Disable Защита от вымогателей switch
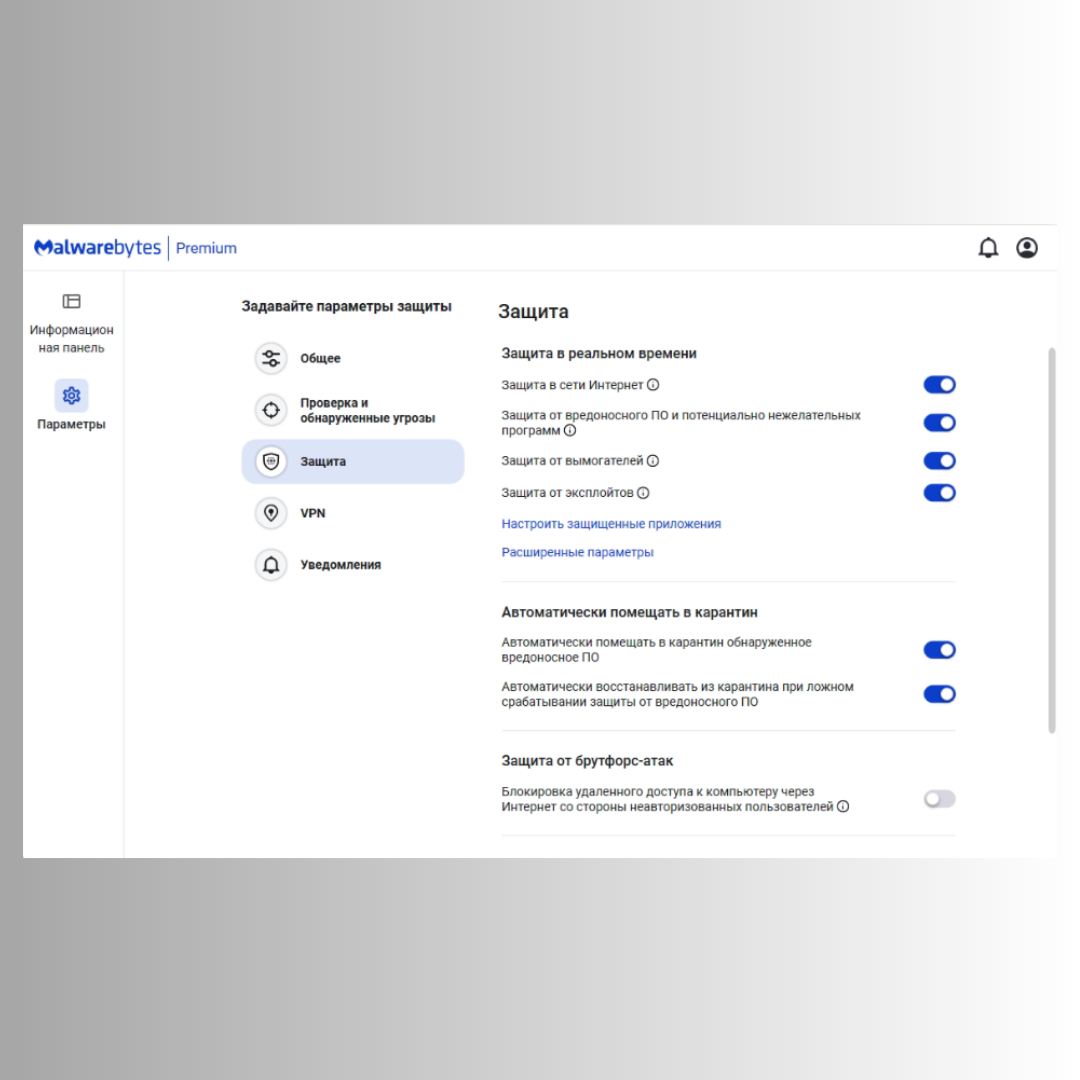Image resolution: width=1080 pixels, height=1080 pixels. (x=939, y=461)
